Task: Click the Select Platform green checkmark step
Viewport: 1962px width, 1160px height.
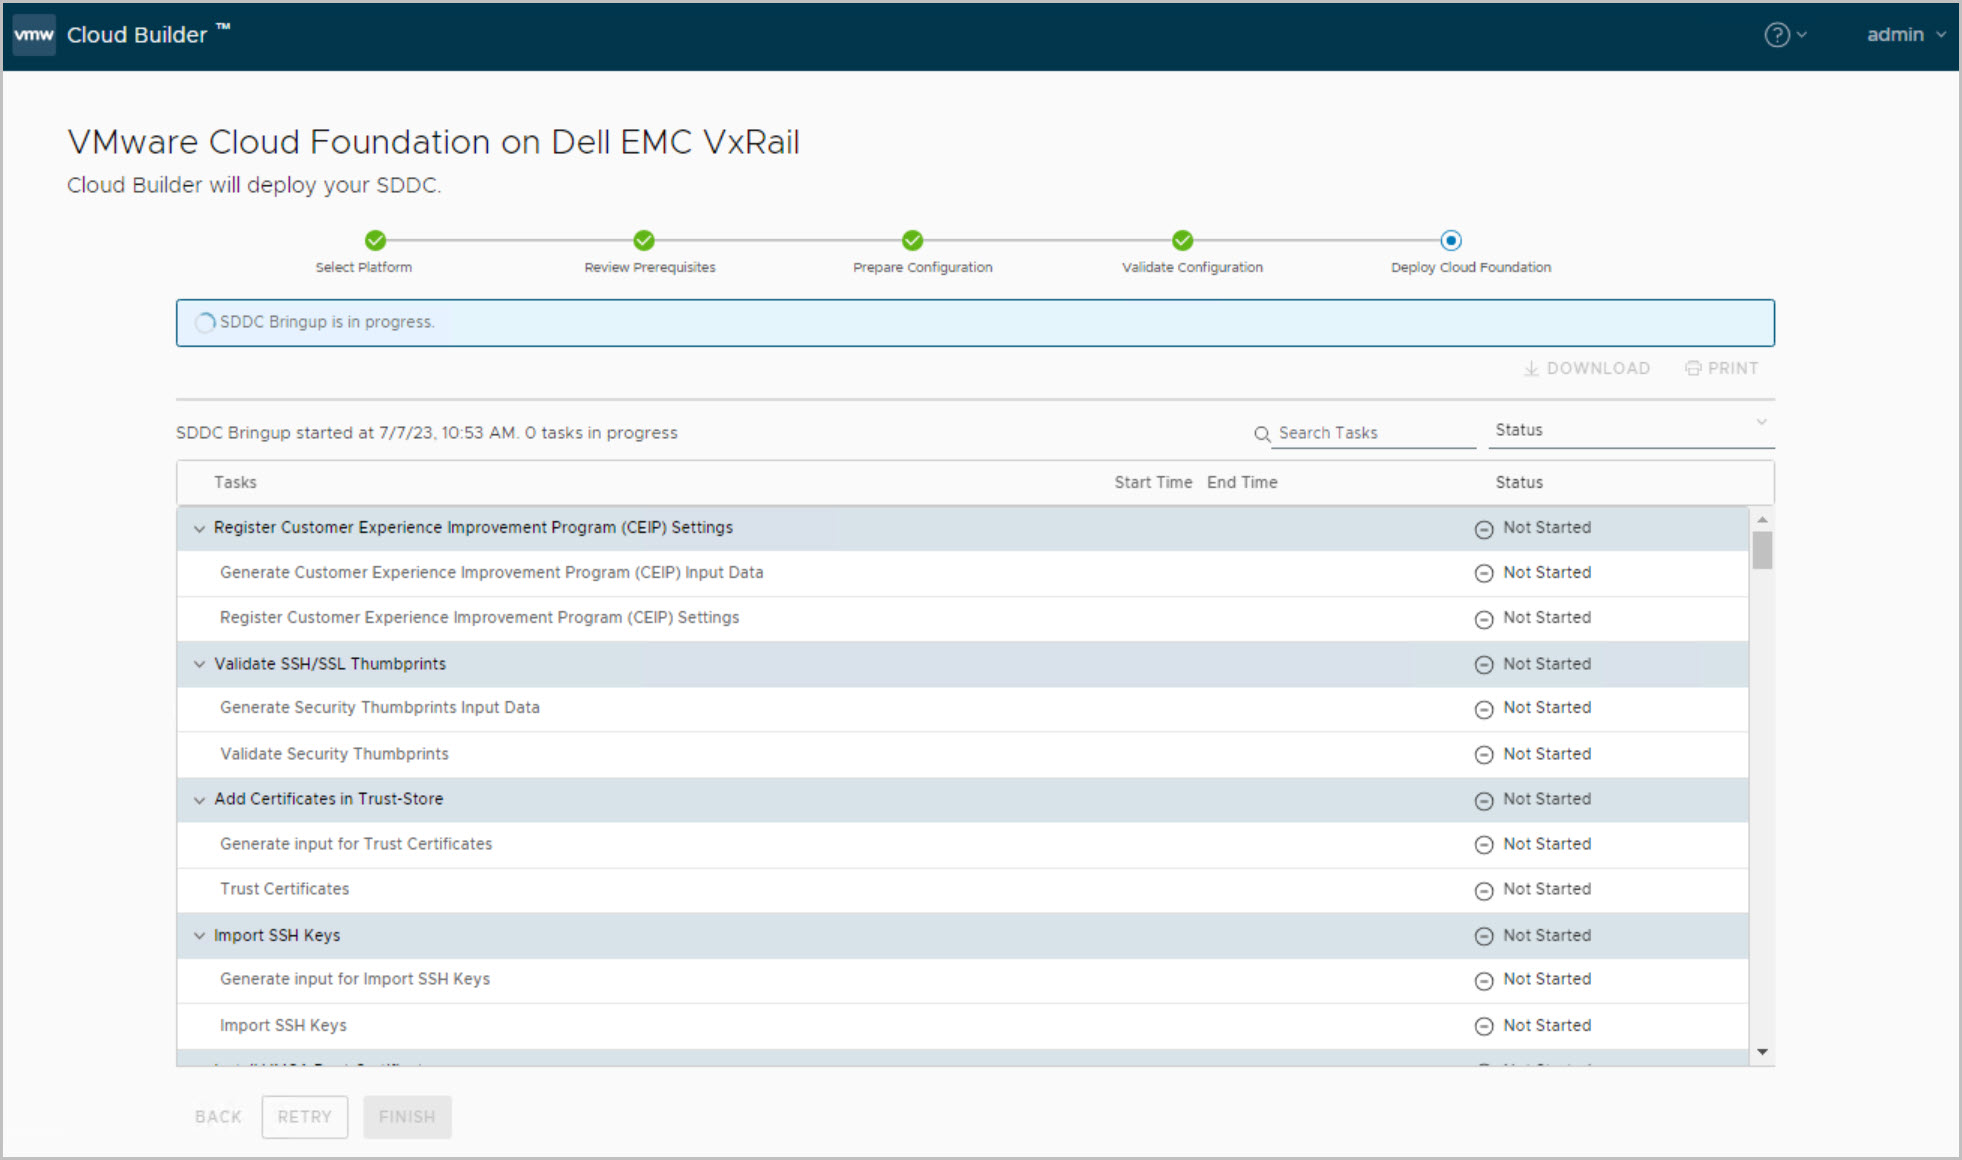Action: tap(375, 241)
